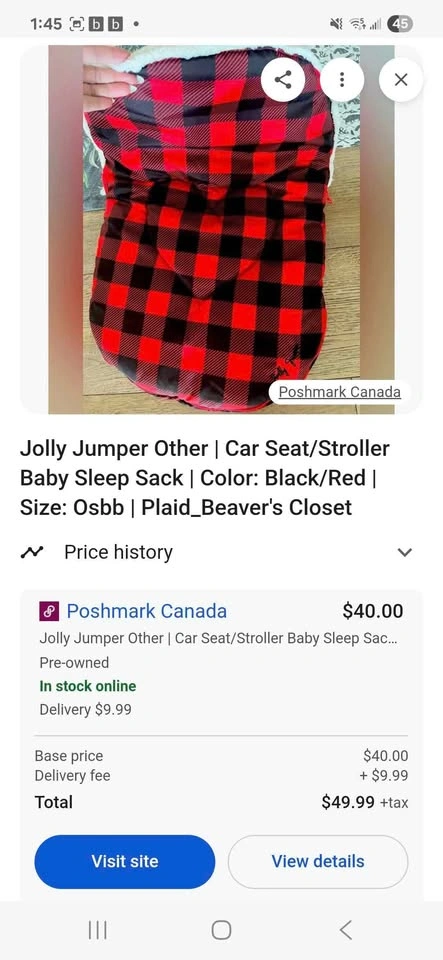Tap the Poshmark Canada image source label
This screenshot has height=960, width=443.
click(x=340, y=392)
